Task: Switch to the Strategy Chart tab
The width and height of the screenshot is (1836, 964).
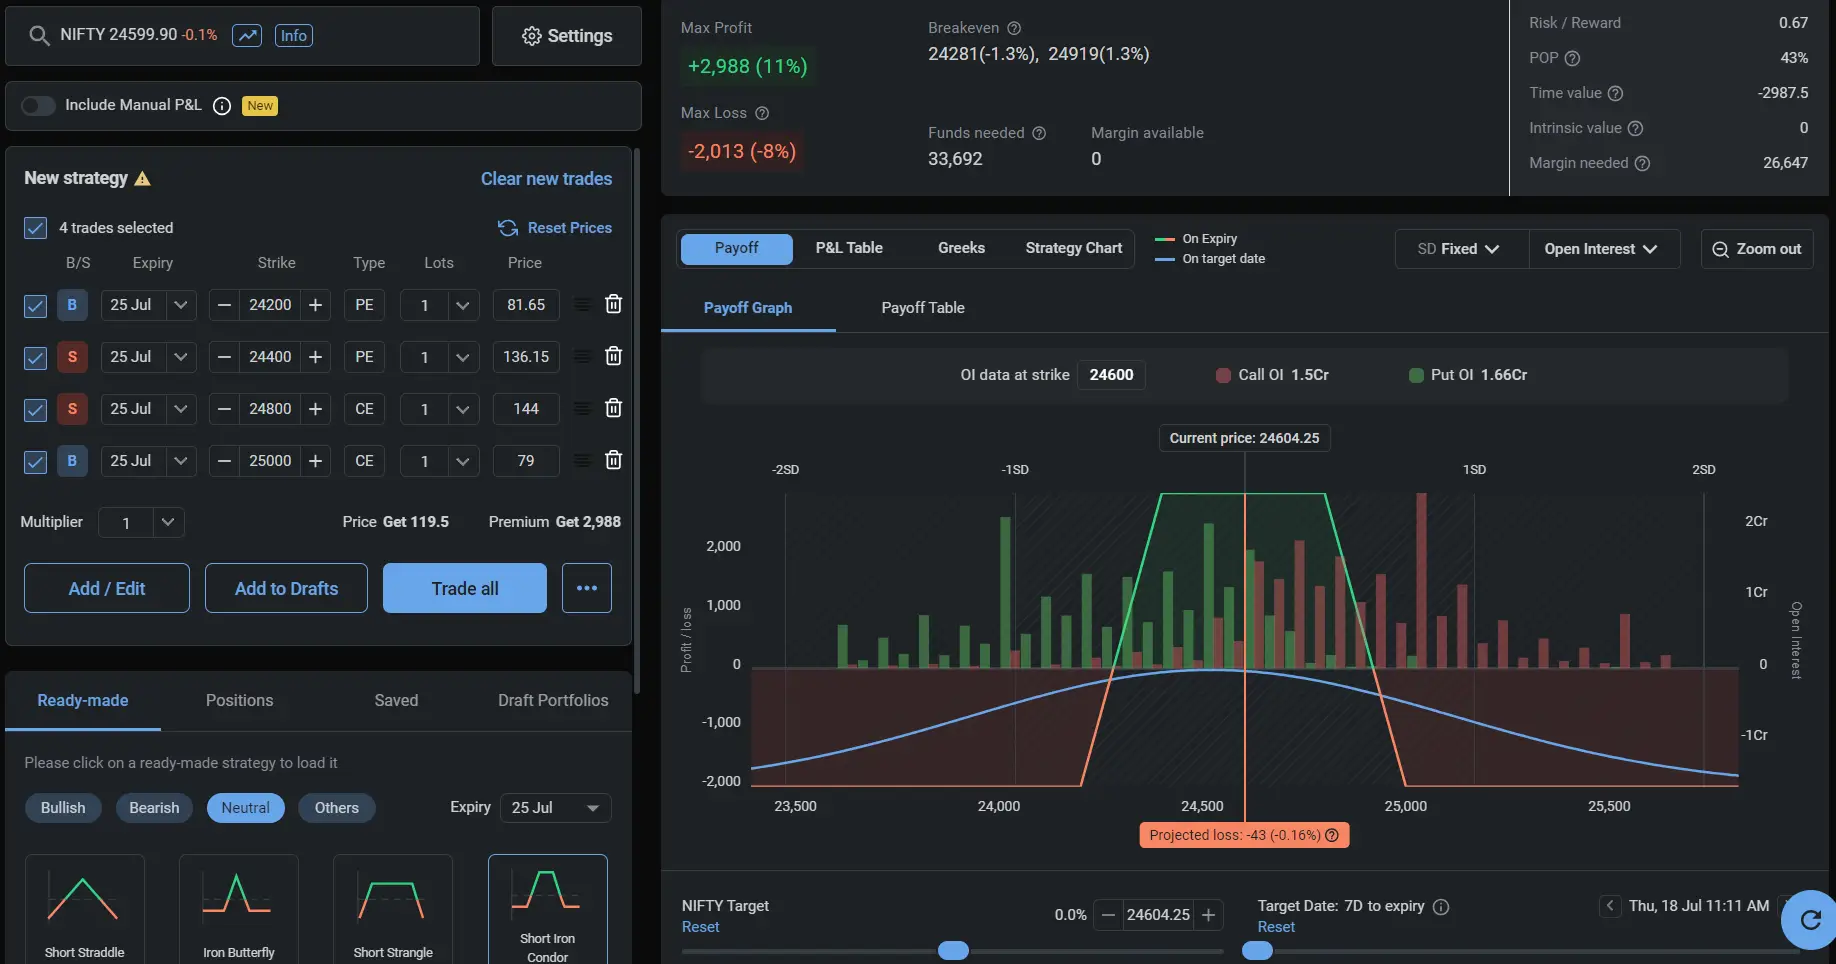Action: 1074,248
